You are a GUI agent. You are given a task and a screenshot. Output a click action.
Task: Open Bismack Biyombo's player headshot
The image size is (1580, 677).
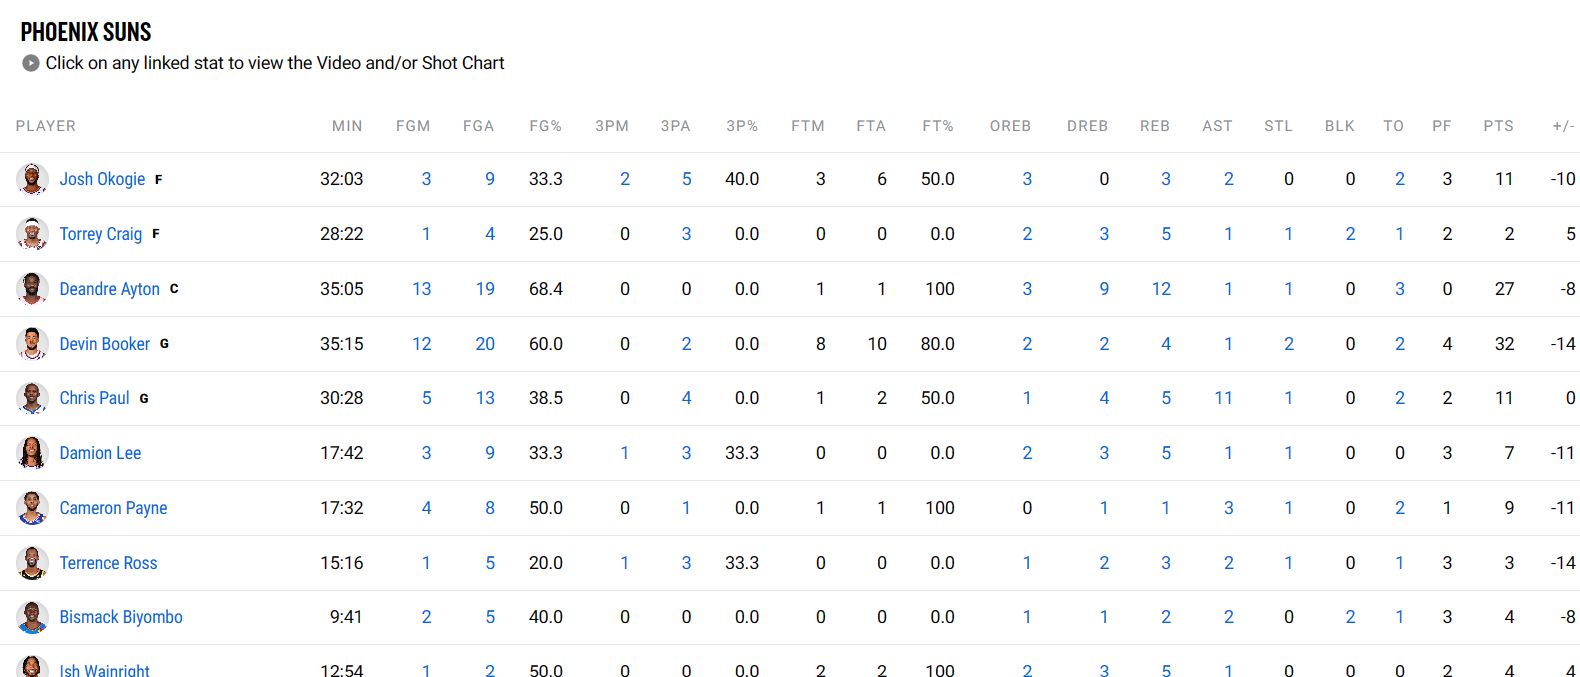pos(32,617)
